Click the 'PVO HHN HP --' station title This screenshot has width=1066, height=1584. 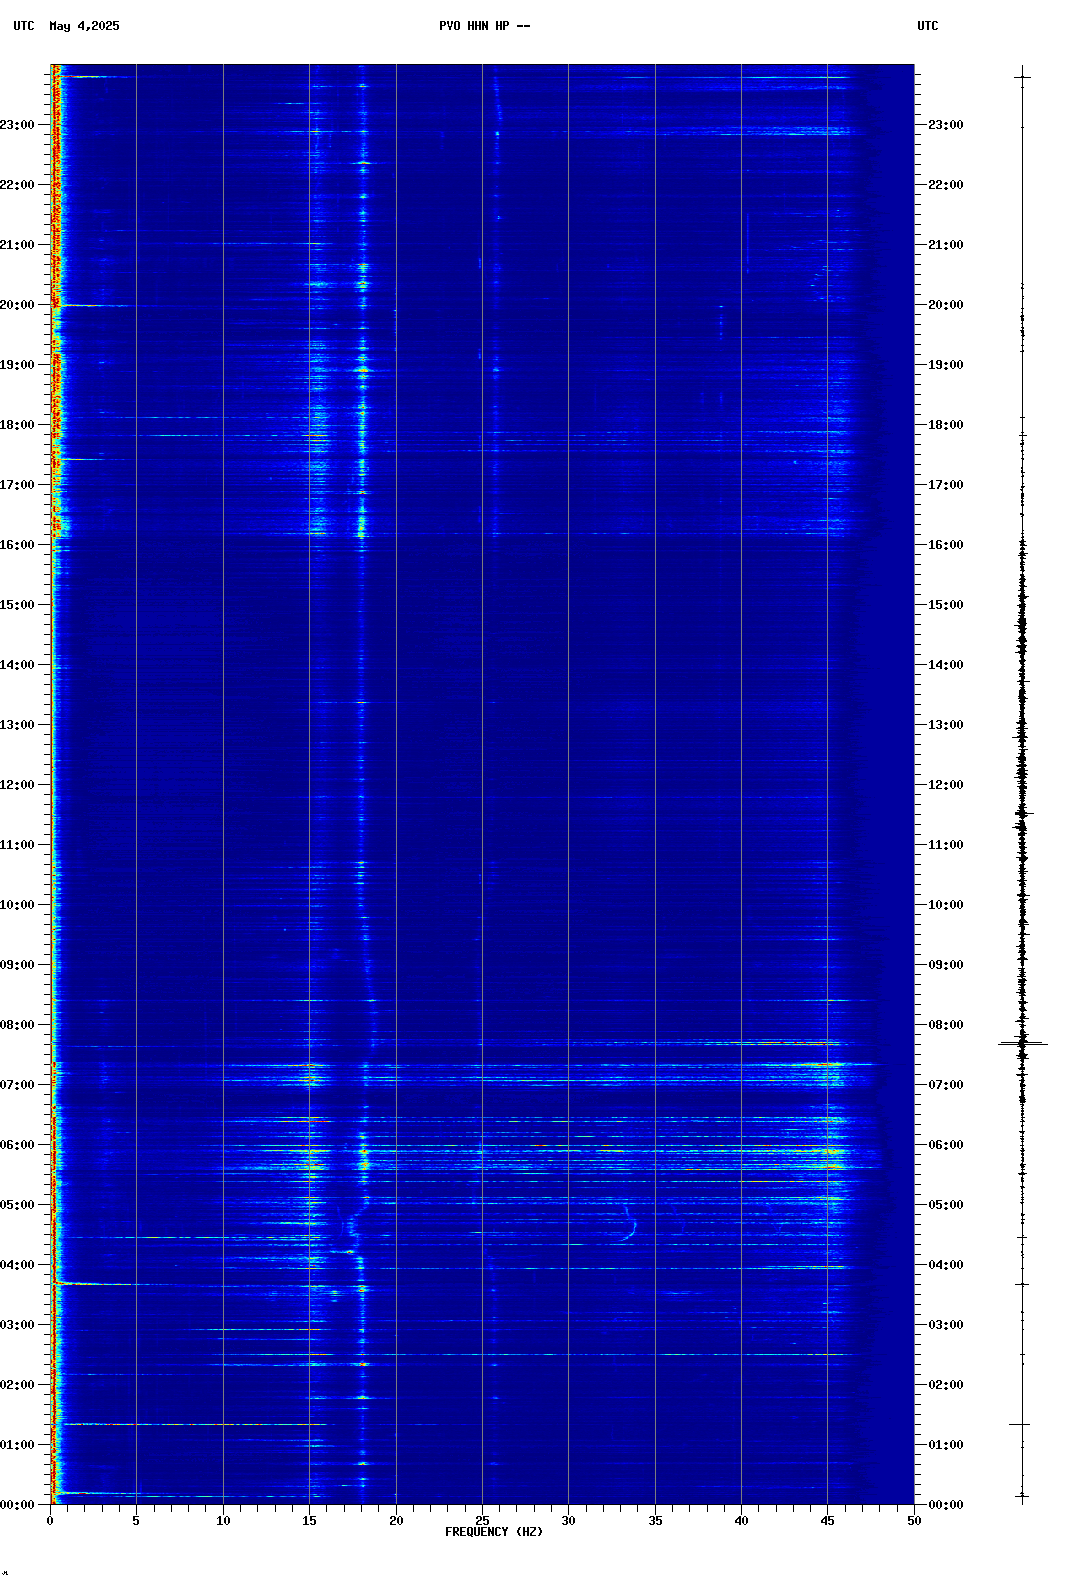(484, 26)
